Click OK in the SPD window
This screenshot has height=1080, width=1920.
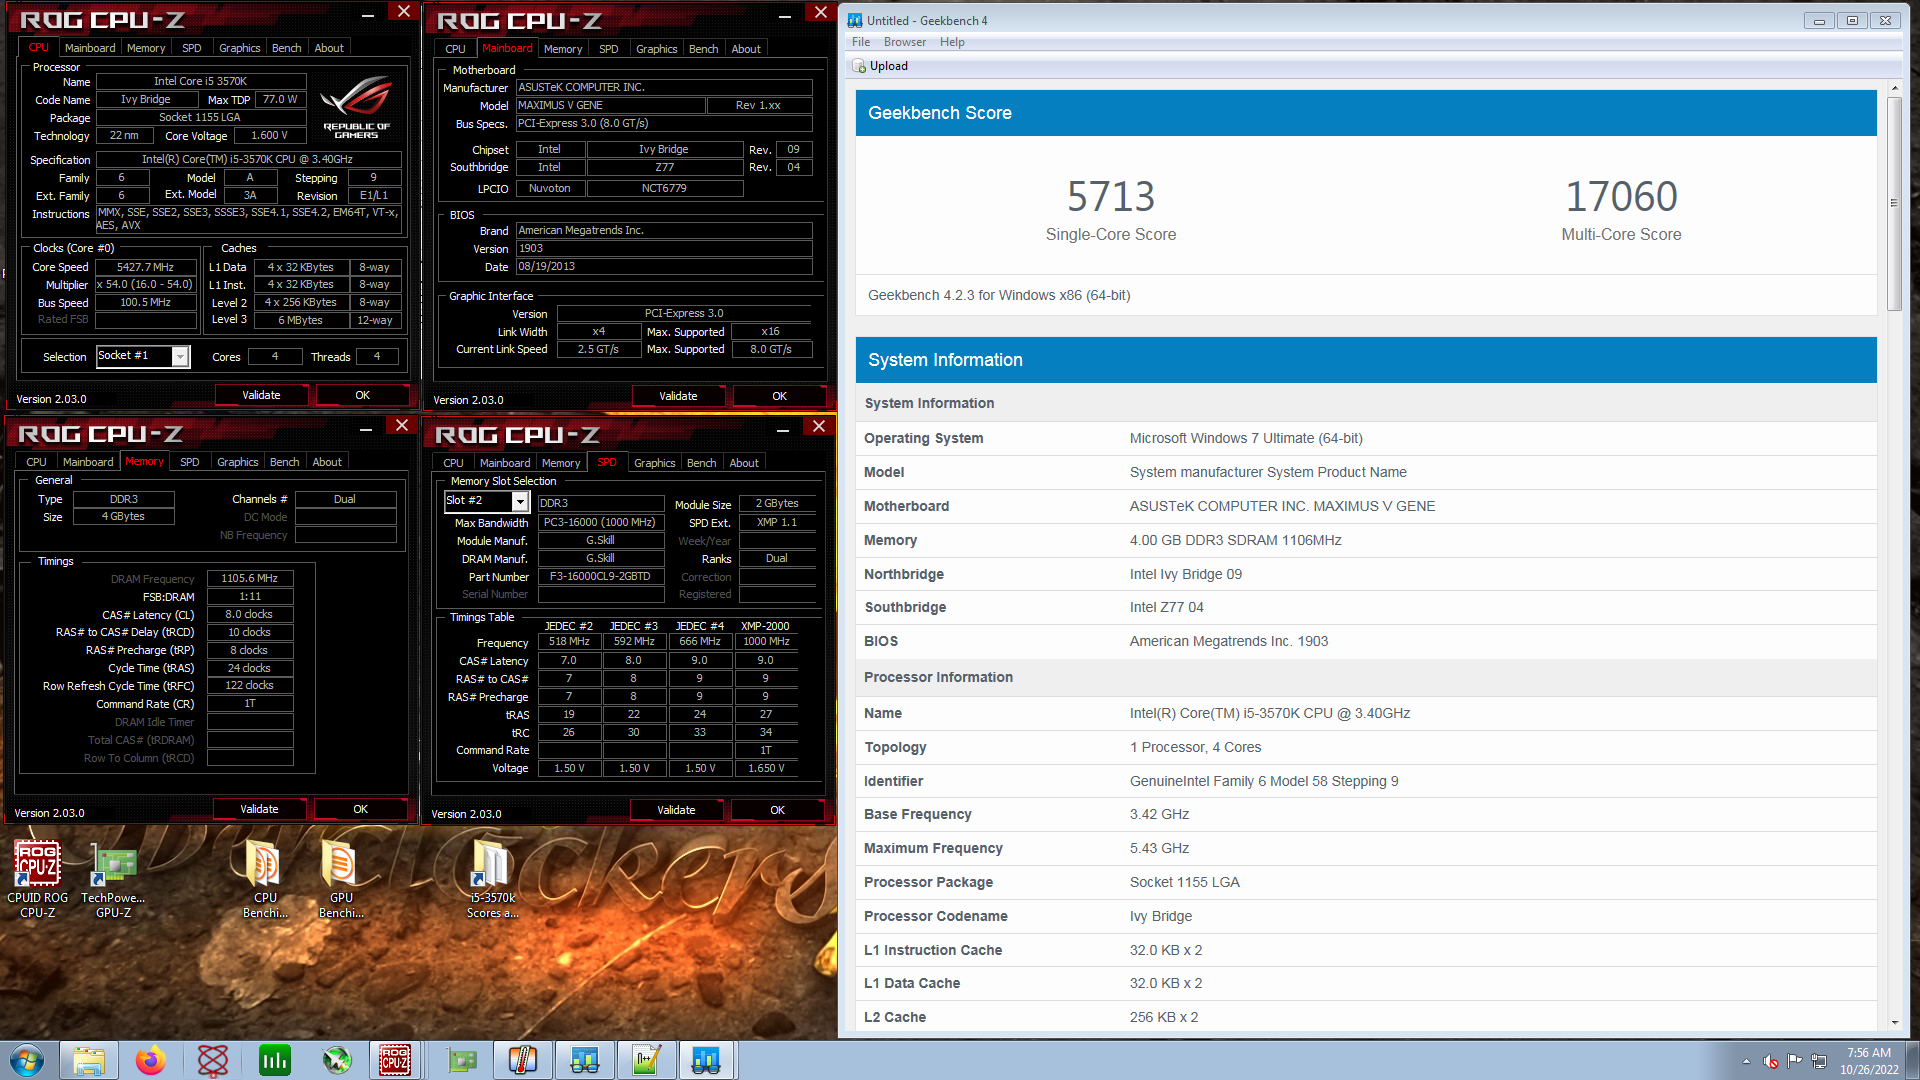pos(778,810)
